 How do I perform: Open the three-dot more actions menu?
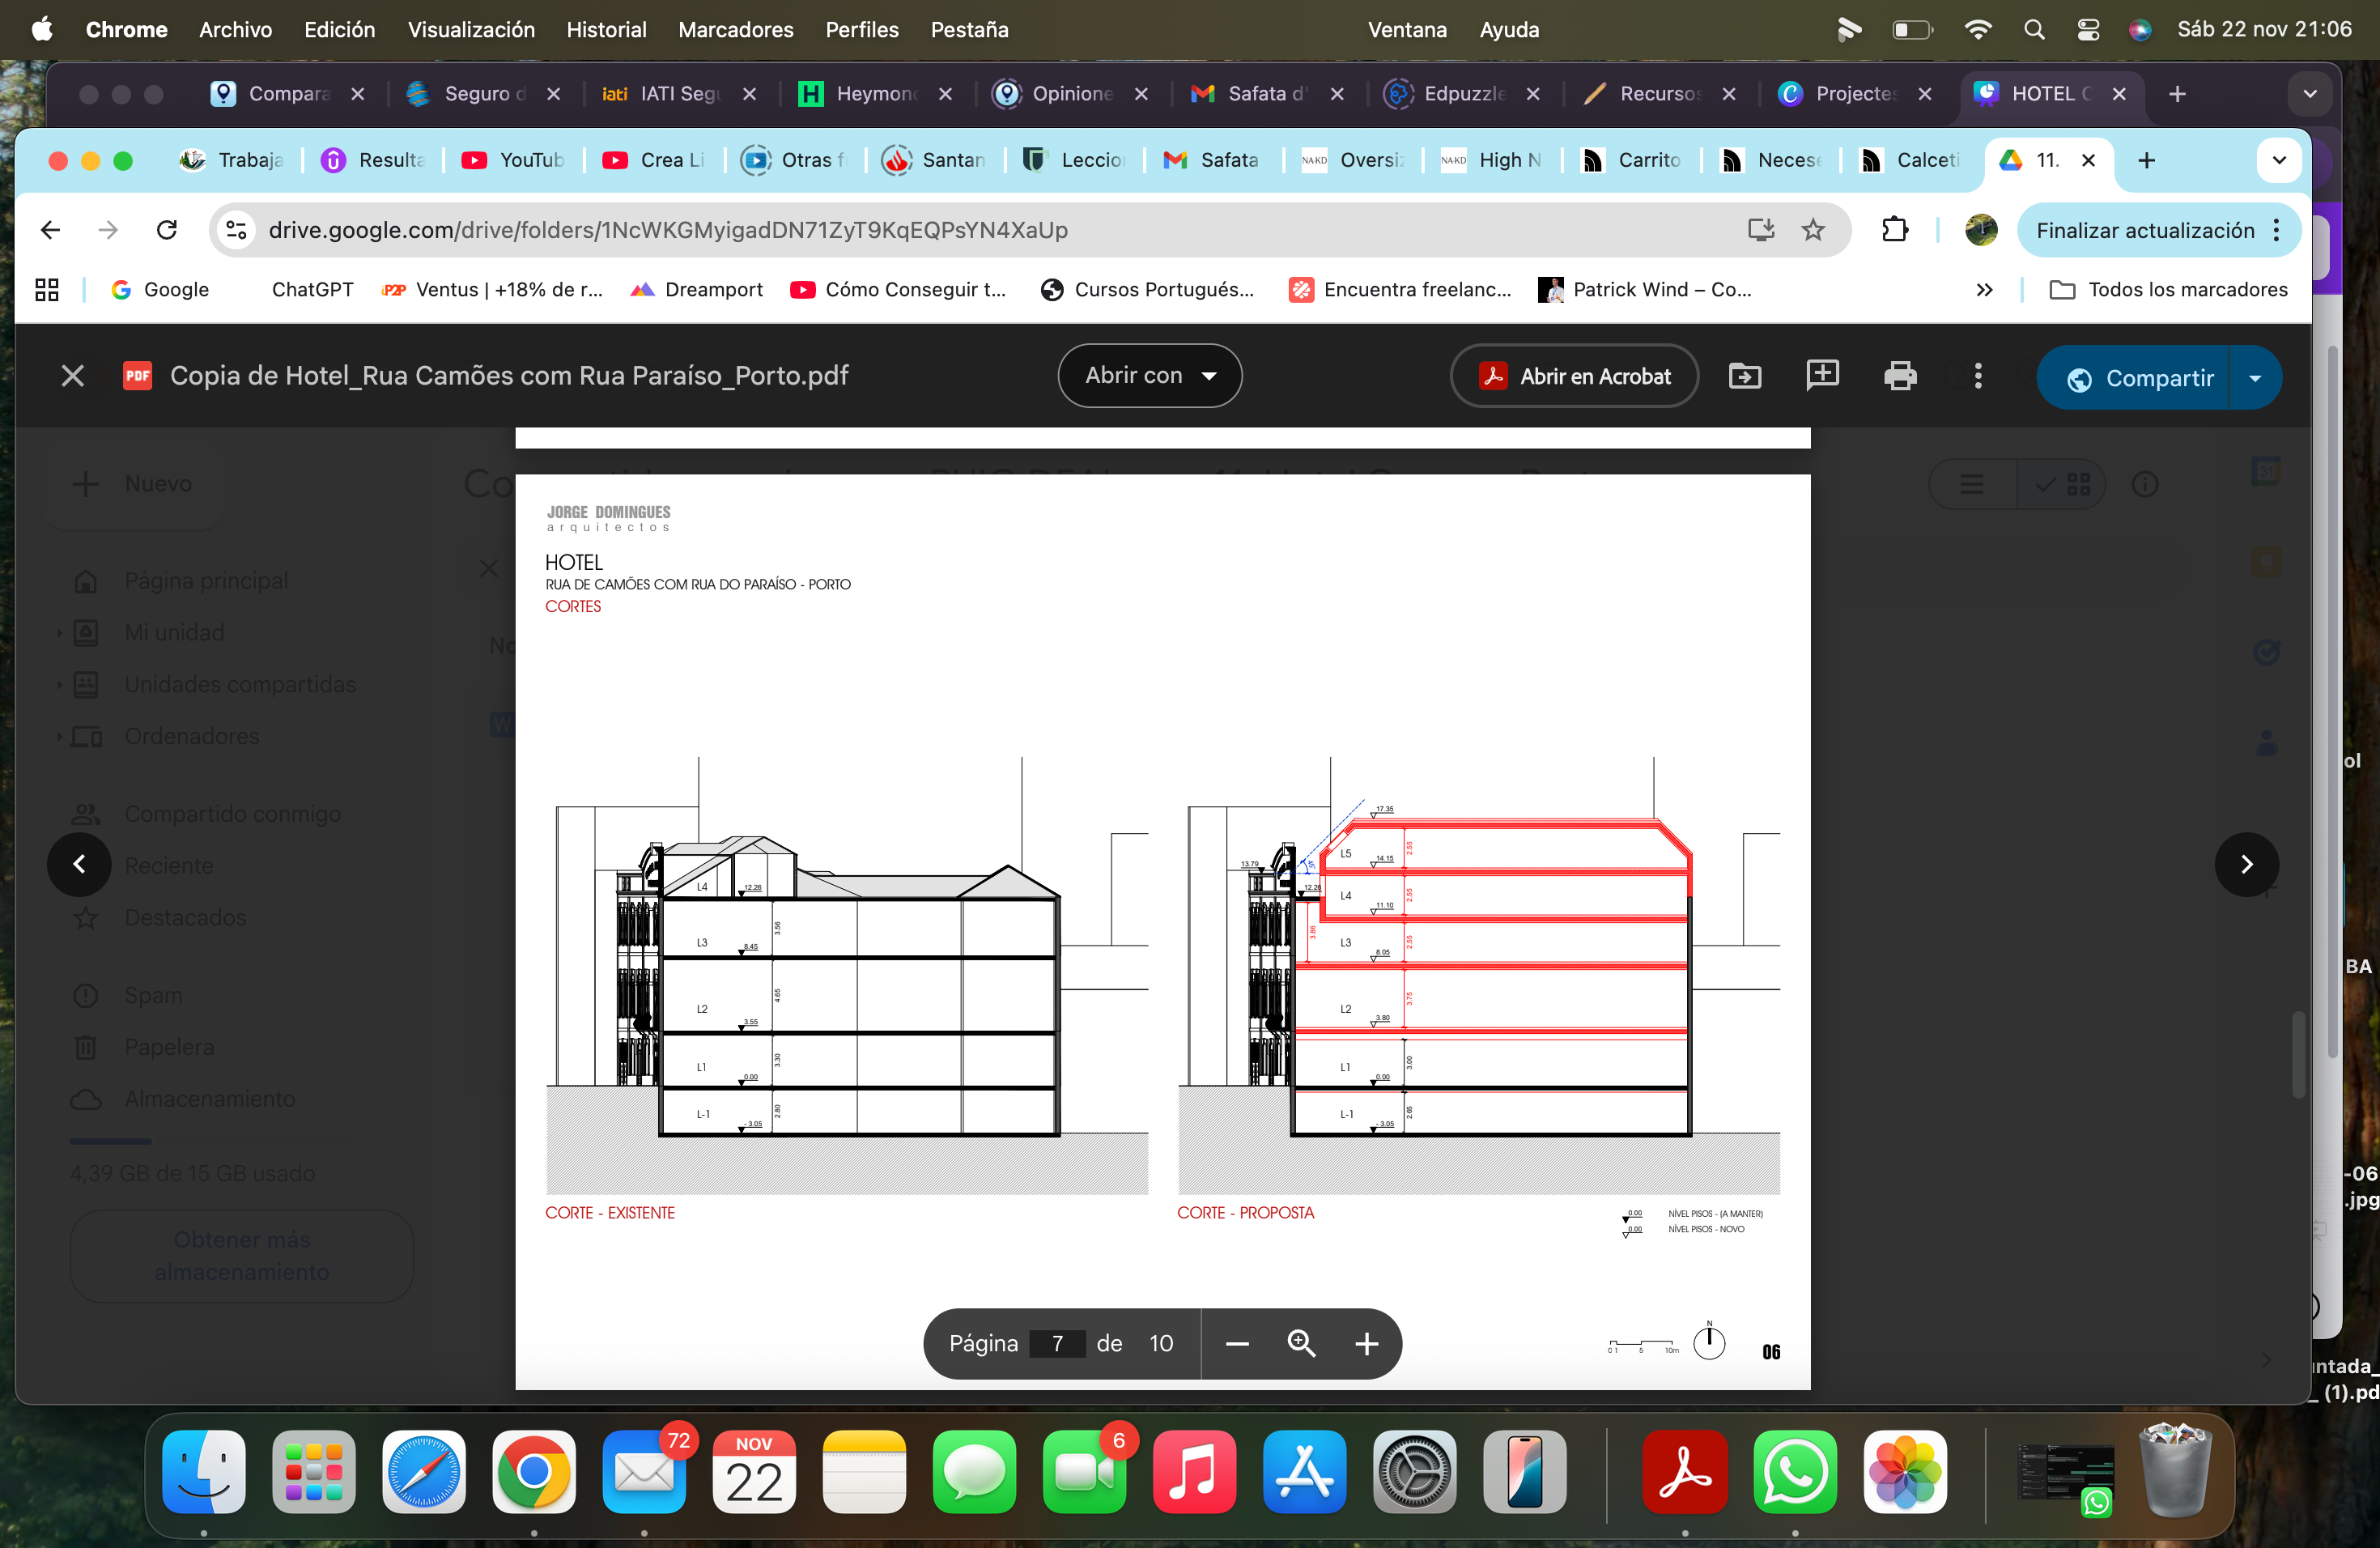(1977, 376)
